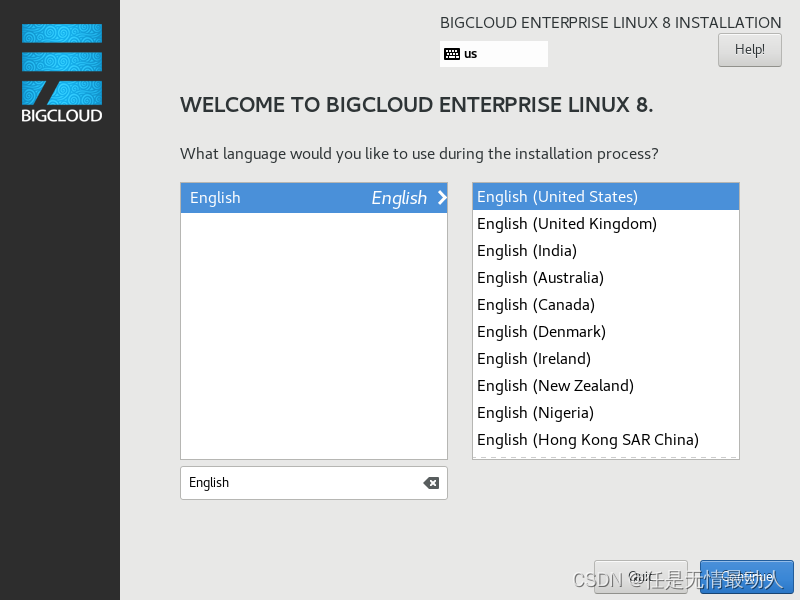Click the us keyboard layout indicator
Image resolution: width=800 pixels, height=600 pixels.
coord(493,54)
